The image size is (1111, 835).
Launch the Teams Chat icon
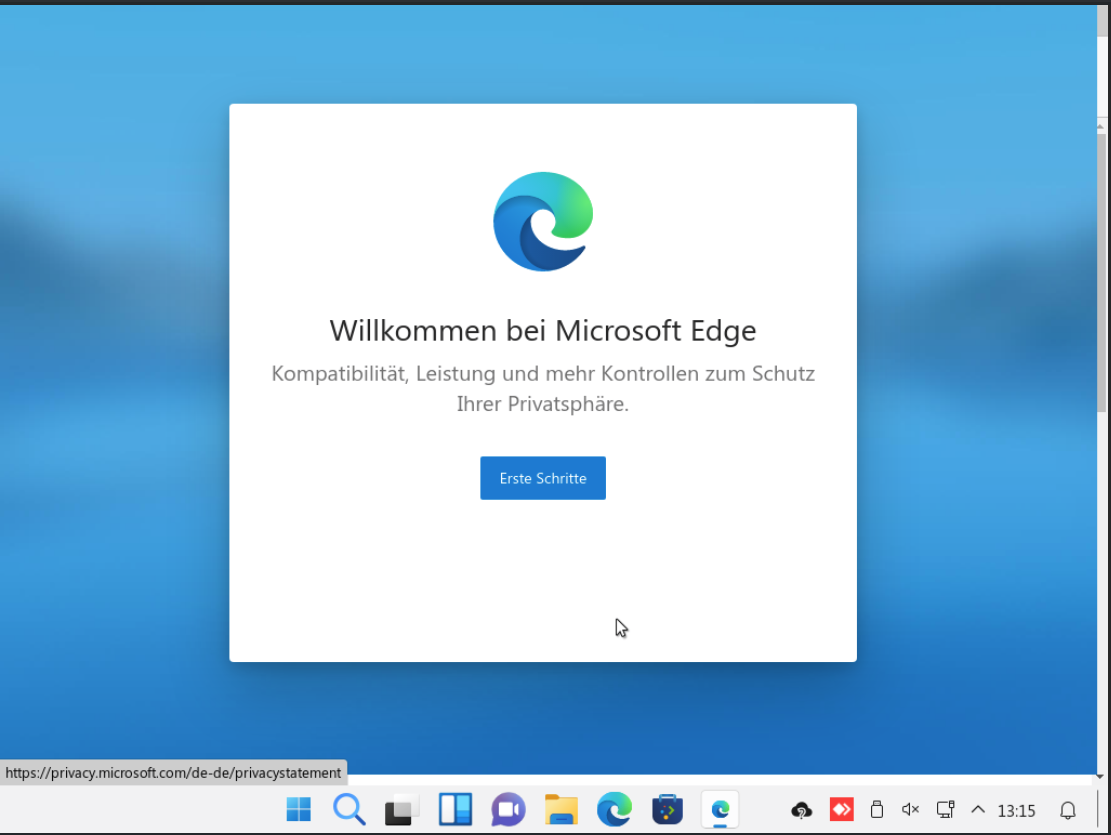click(508, 809)
